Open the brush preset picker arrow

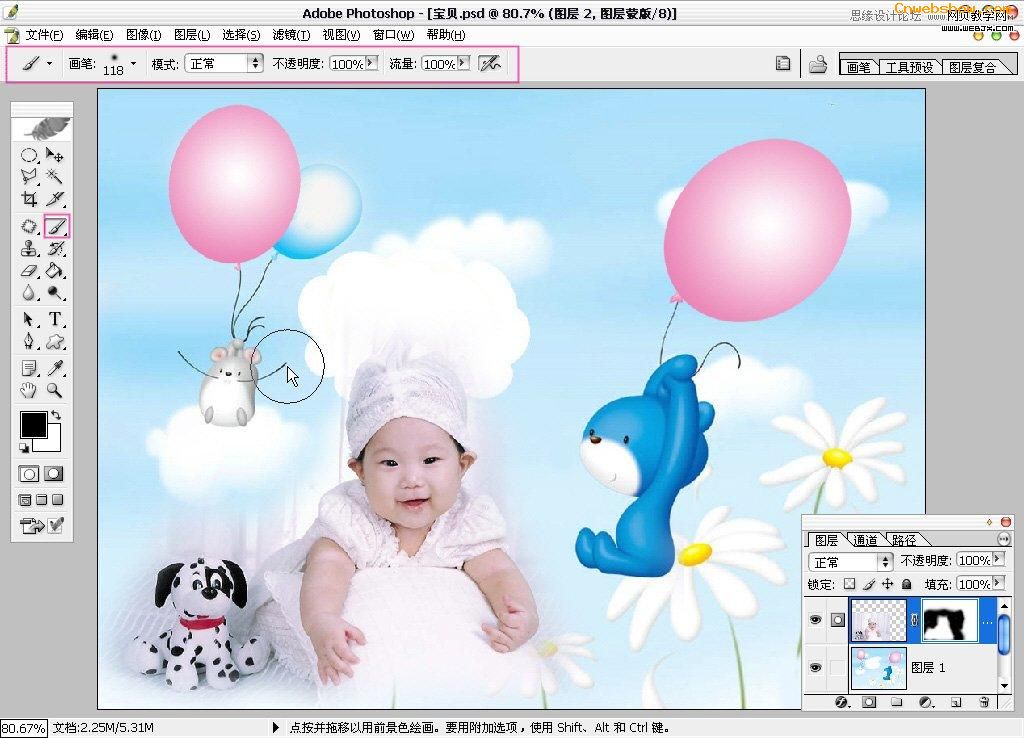(x=133, y=63)
